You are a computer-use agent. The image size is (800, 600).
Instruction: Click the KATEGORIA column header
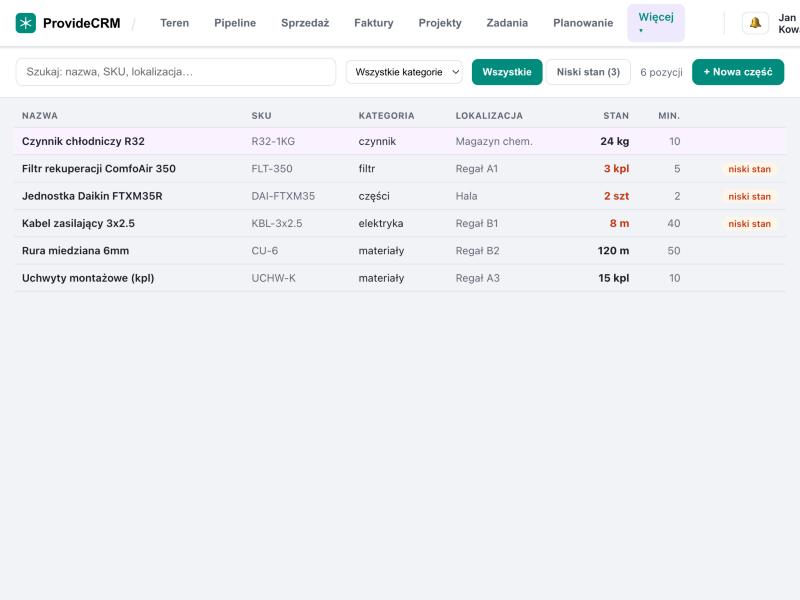coord(386,116)
